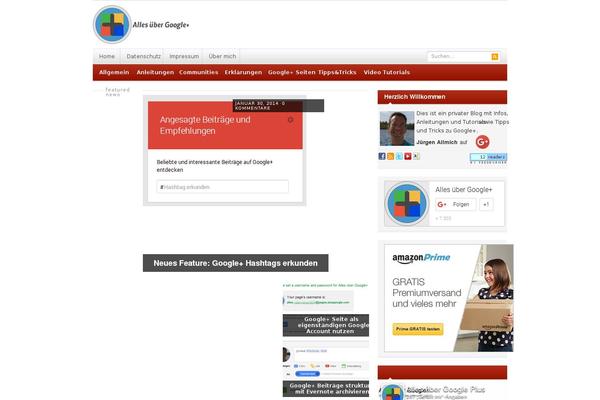Select the Allgemein category
This screenshot has height=400, width=600.
coord(114,72)
